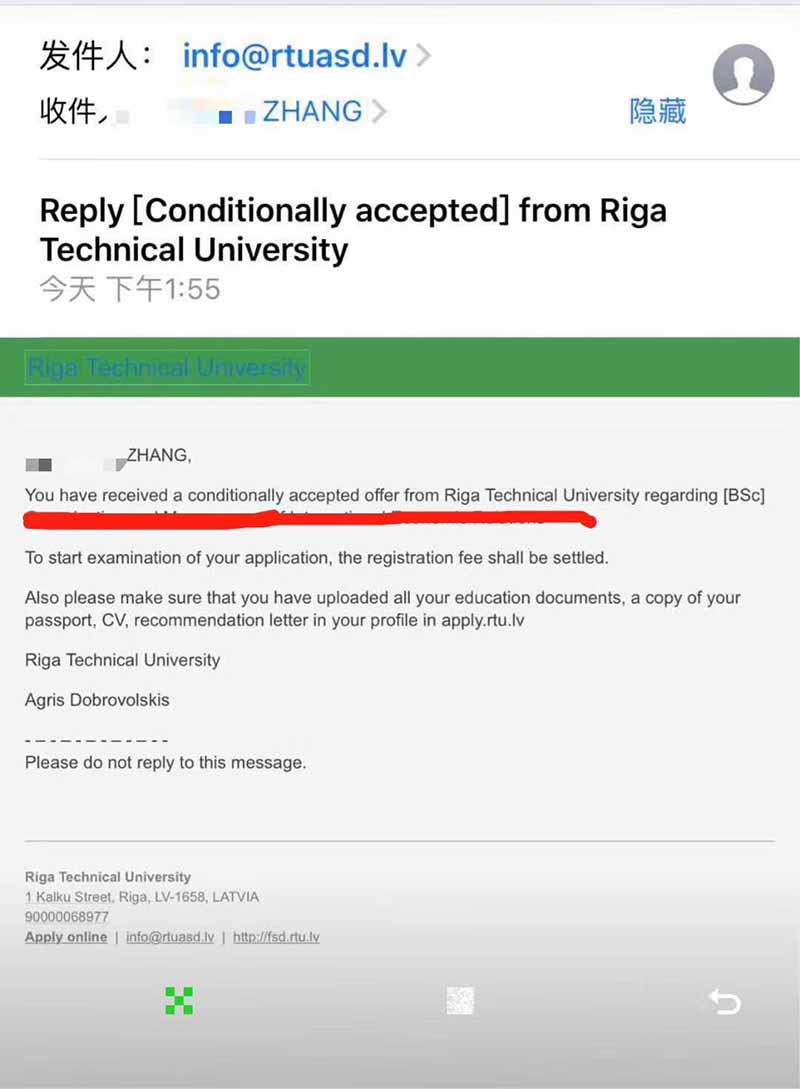
Task: Tap the signature name Agris Dobrovolskis
Action: [97, 700]
